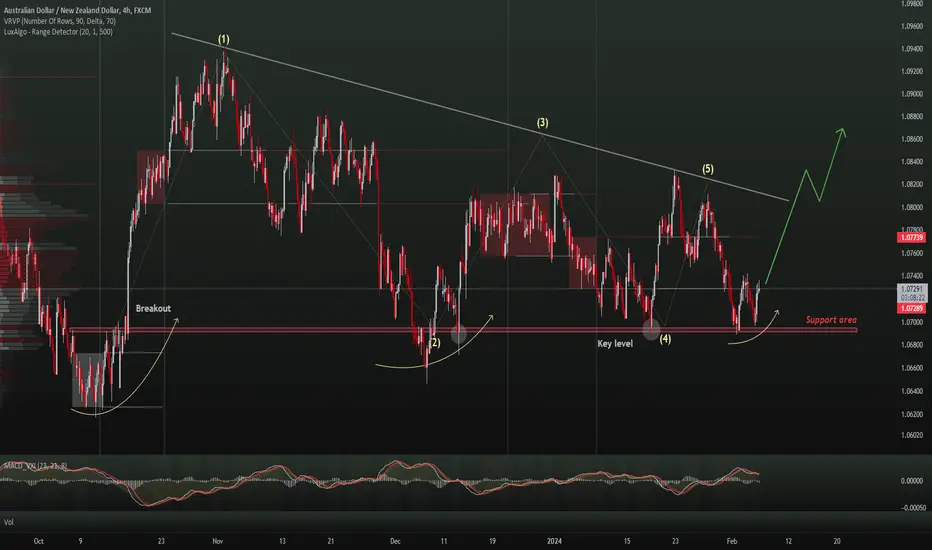Screen dimensions: 932x550
Task: Click the 2024 date label
Action: (554, 541)
